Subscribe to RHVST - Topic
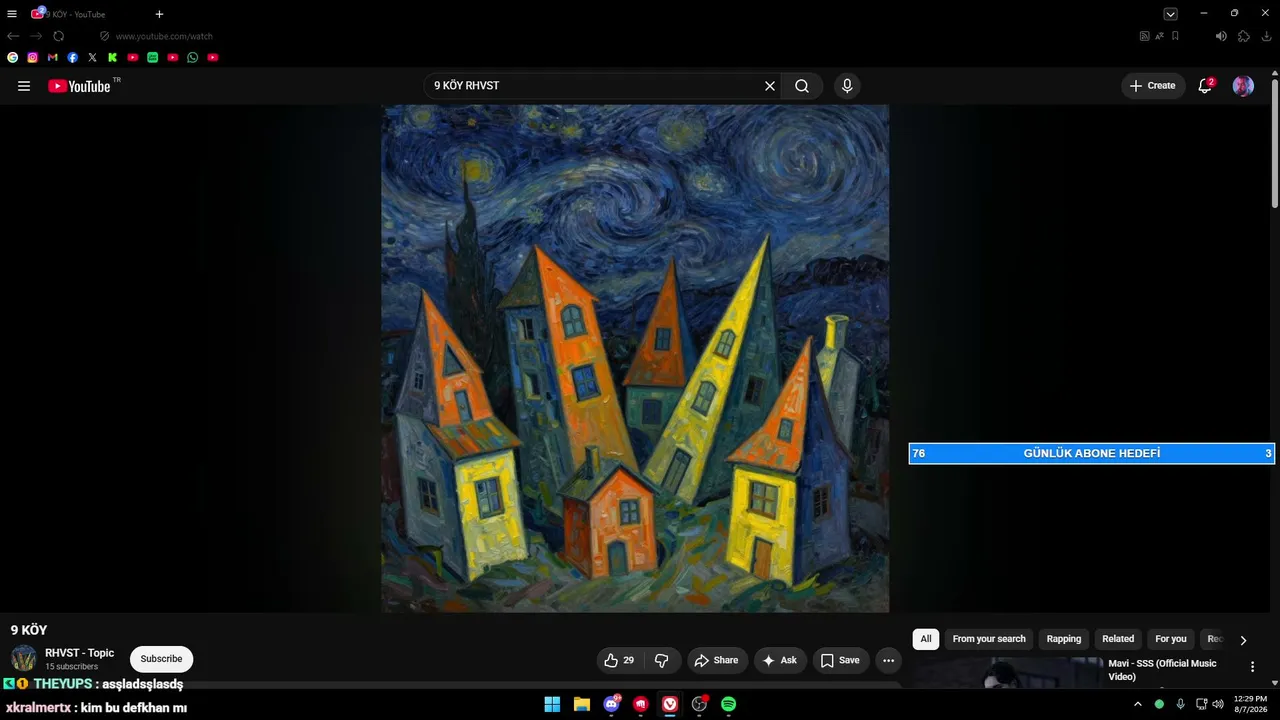The image size is (1280, 720). point(161,659)
